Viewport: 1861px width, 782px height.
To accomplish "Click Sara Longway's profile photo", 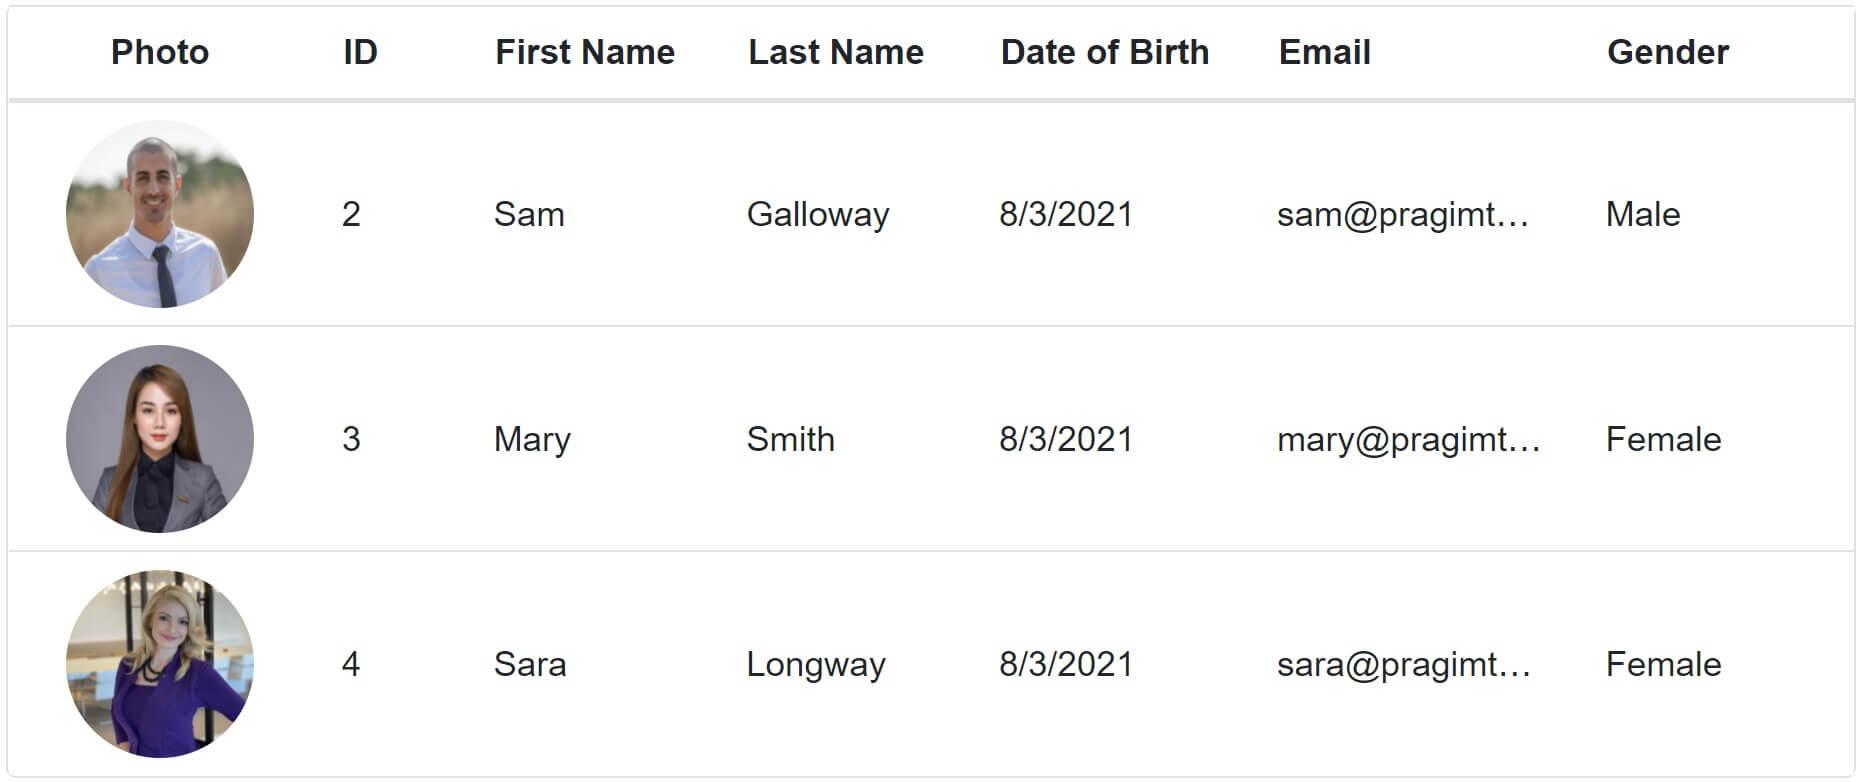I will tap(160, 664).
